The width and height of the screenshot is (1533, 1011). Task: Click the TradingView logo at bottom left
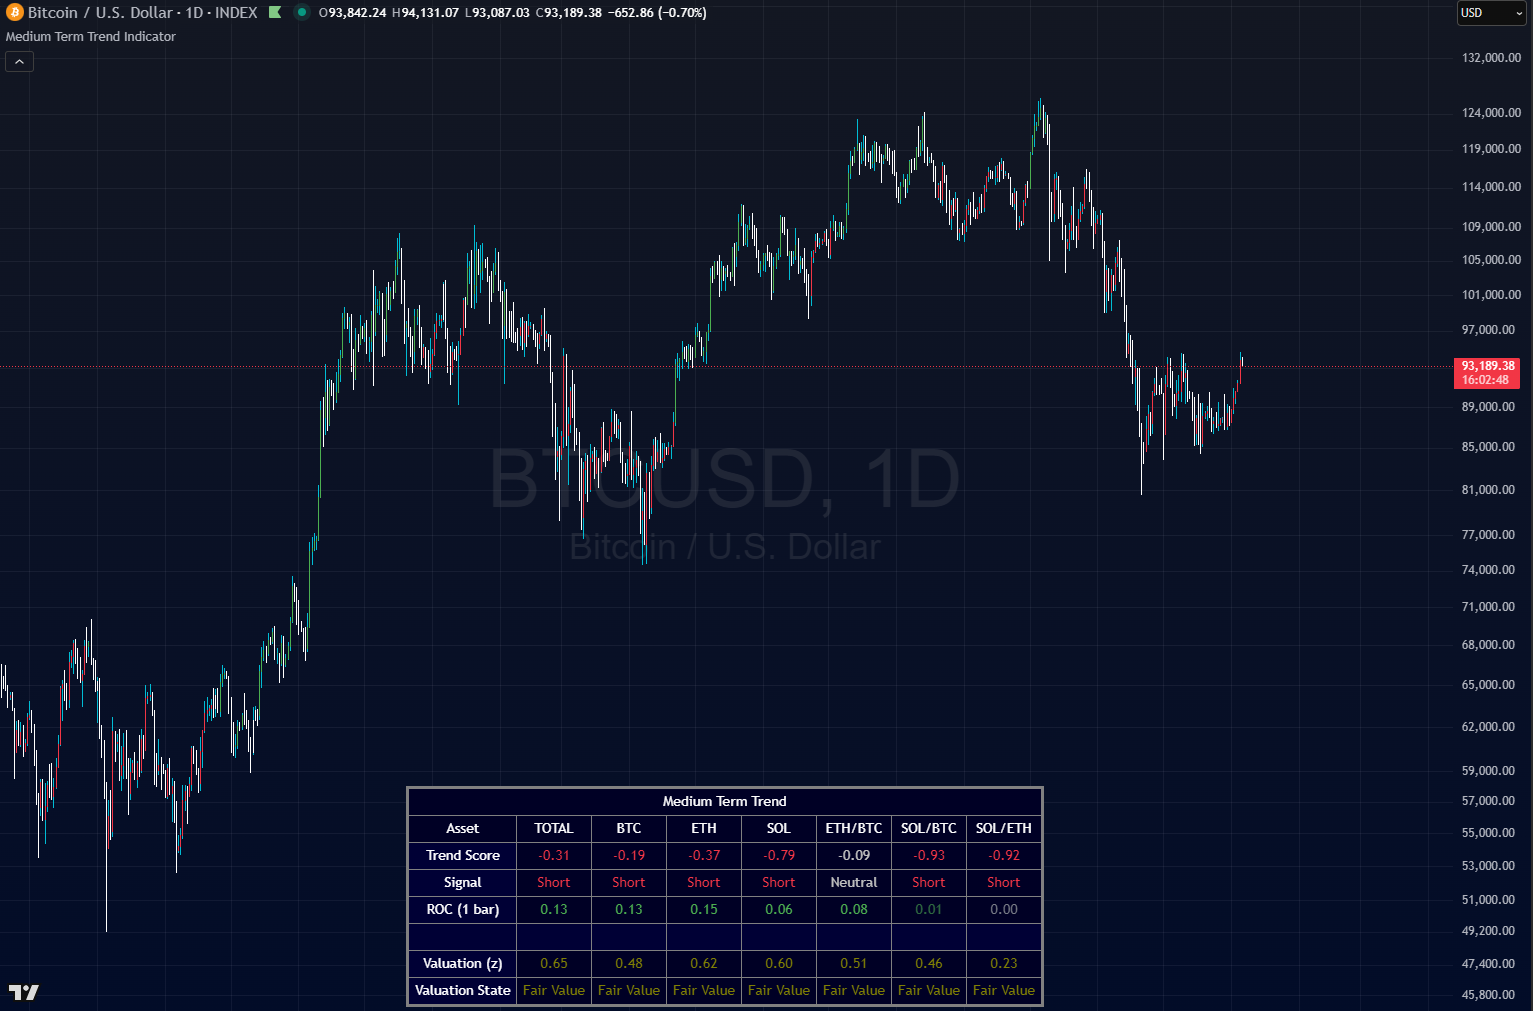pos(25,994)
